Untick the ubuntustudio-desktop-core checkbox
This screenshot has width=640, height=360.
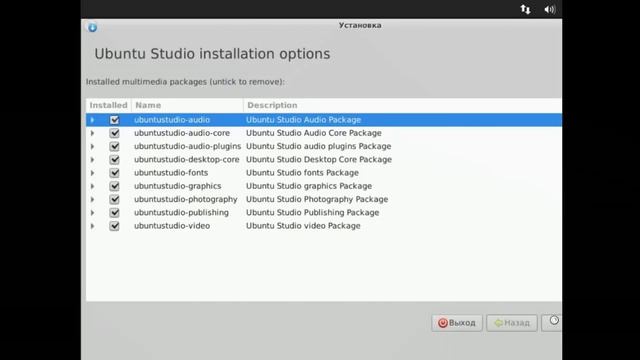pos(114,160)
